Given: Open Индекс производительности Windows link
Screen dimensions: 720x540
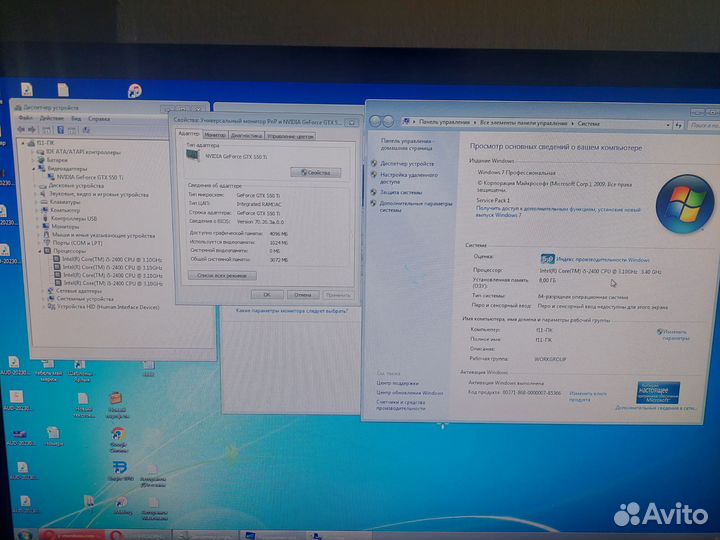Looking at the screenshot, I should pos(603,260).
